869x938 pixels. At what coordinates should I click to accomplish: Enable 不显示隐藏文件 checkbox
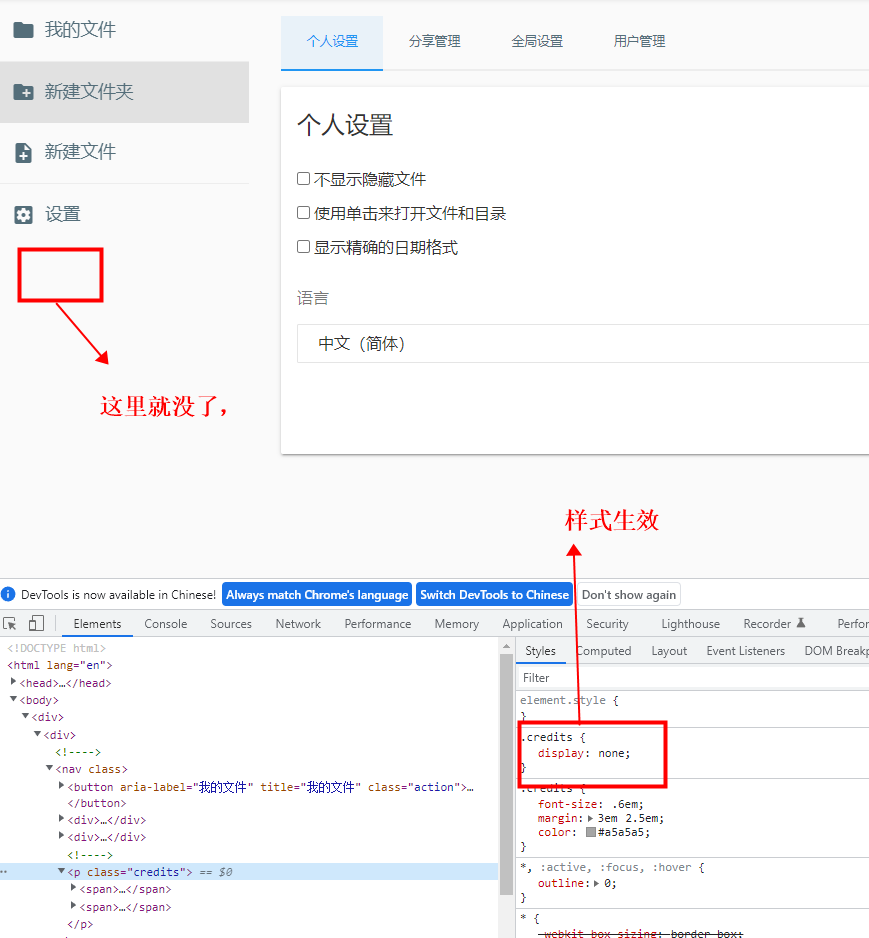(303, 178)
